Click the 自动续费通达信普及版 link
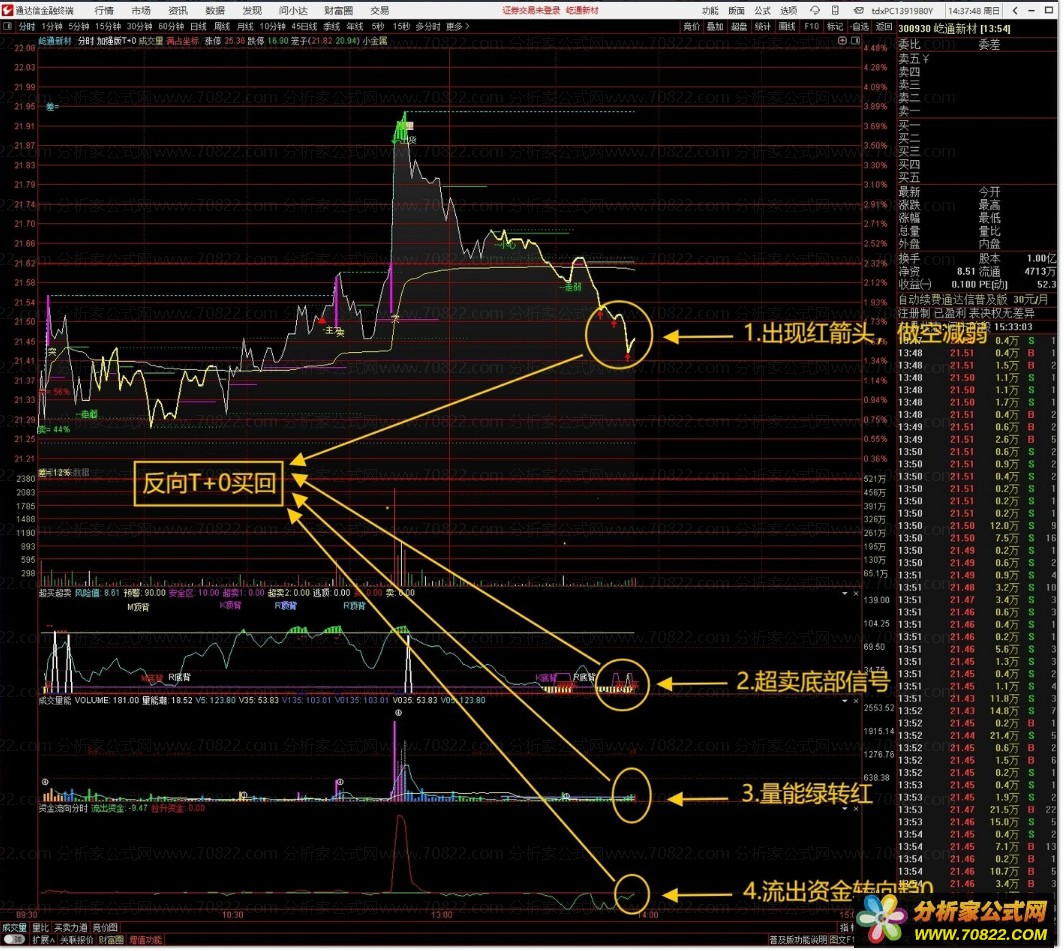1064x951 pixels. (953, 299)
